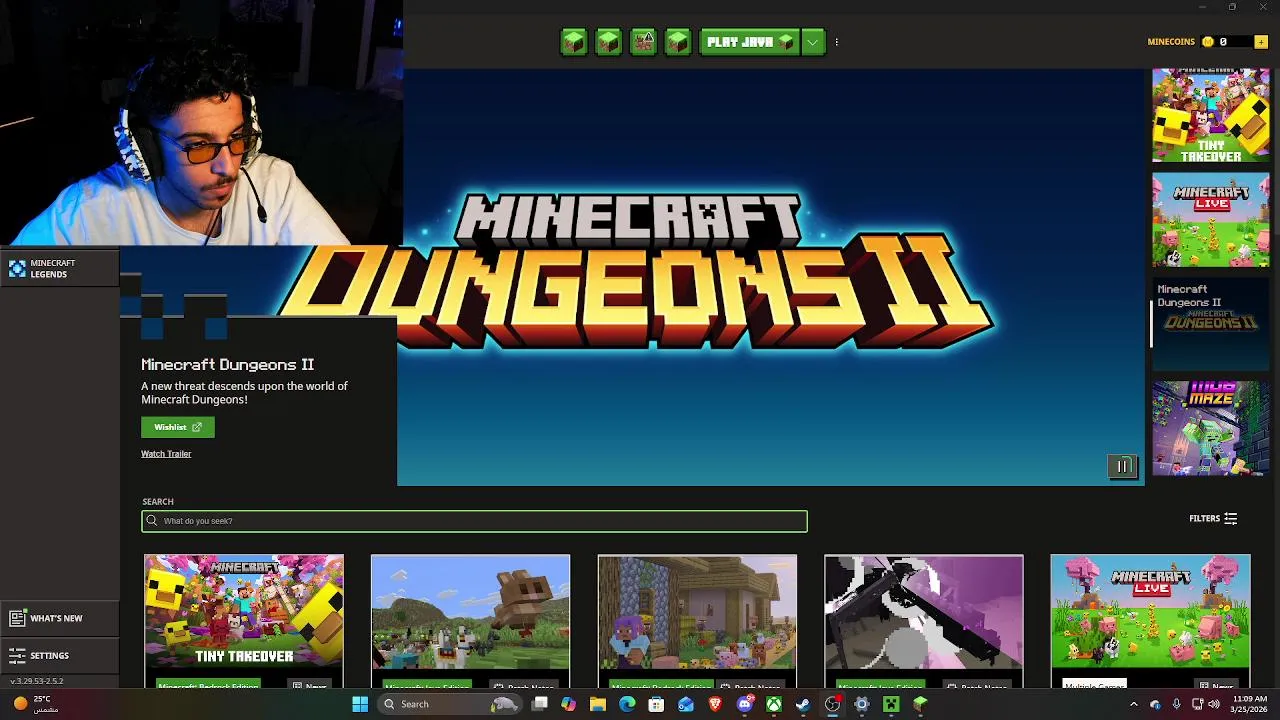The image size is (1280, 720).
Task: Pause the hero carousel slideshow
Action: point(1123,466)
